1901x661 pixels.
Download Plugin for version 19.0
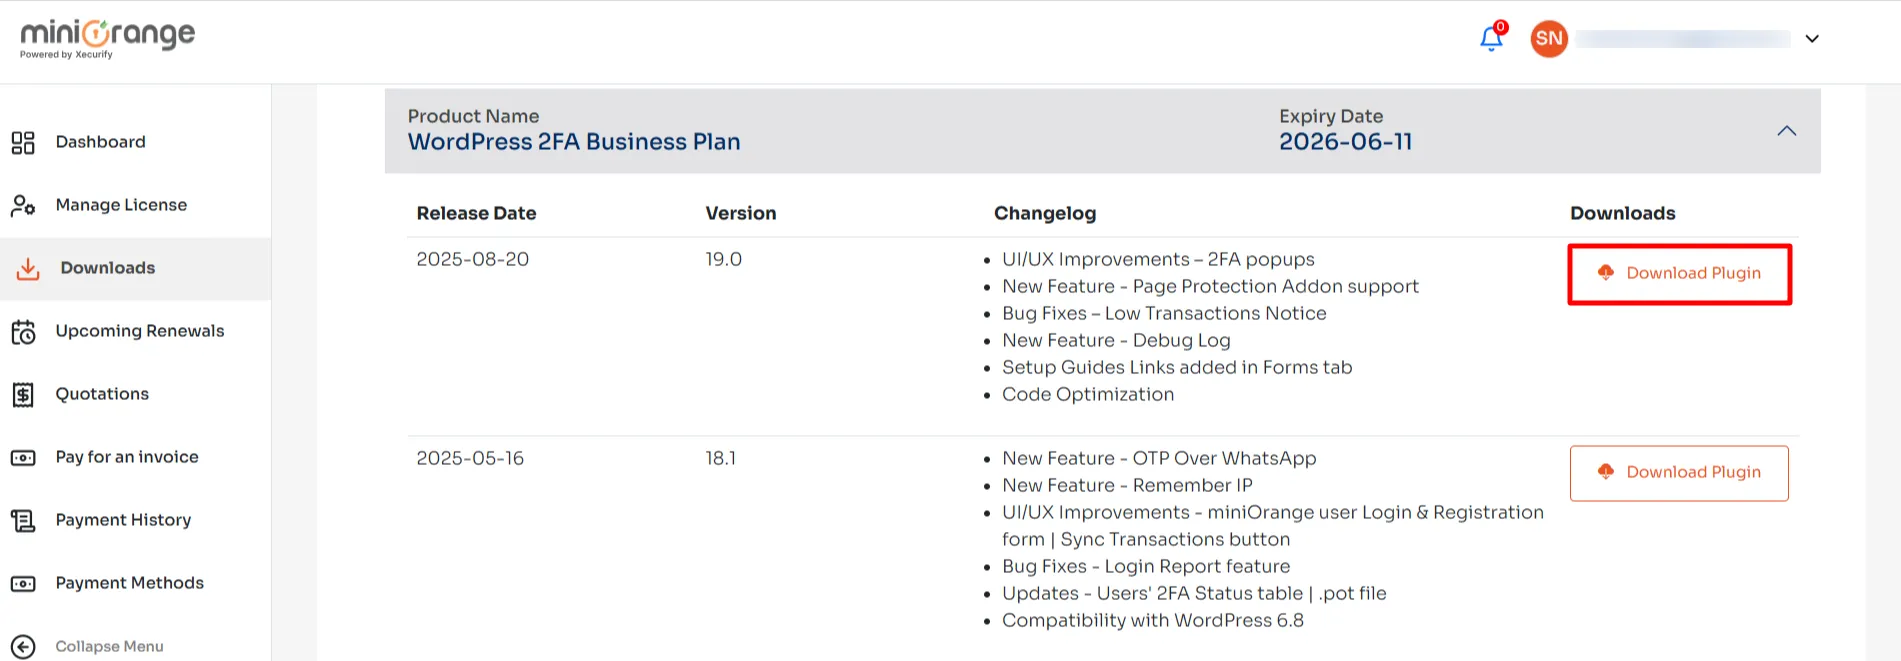[1679, 274]
